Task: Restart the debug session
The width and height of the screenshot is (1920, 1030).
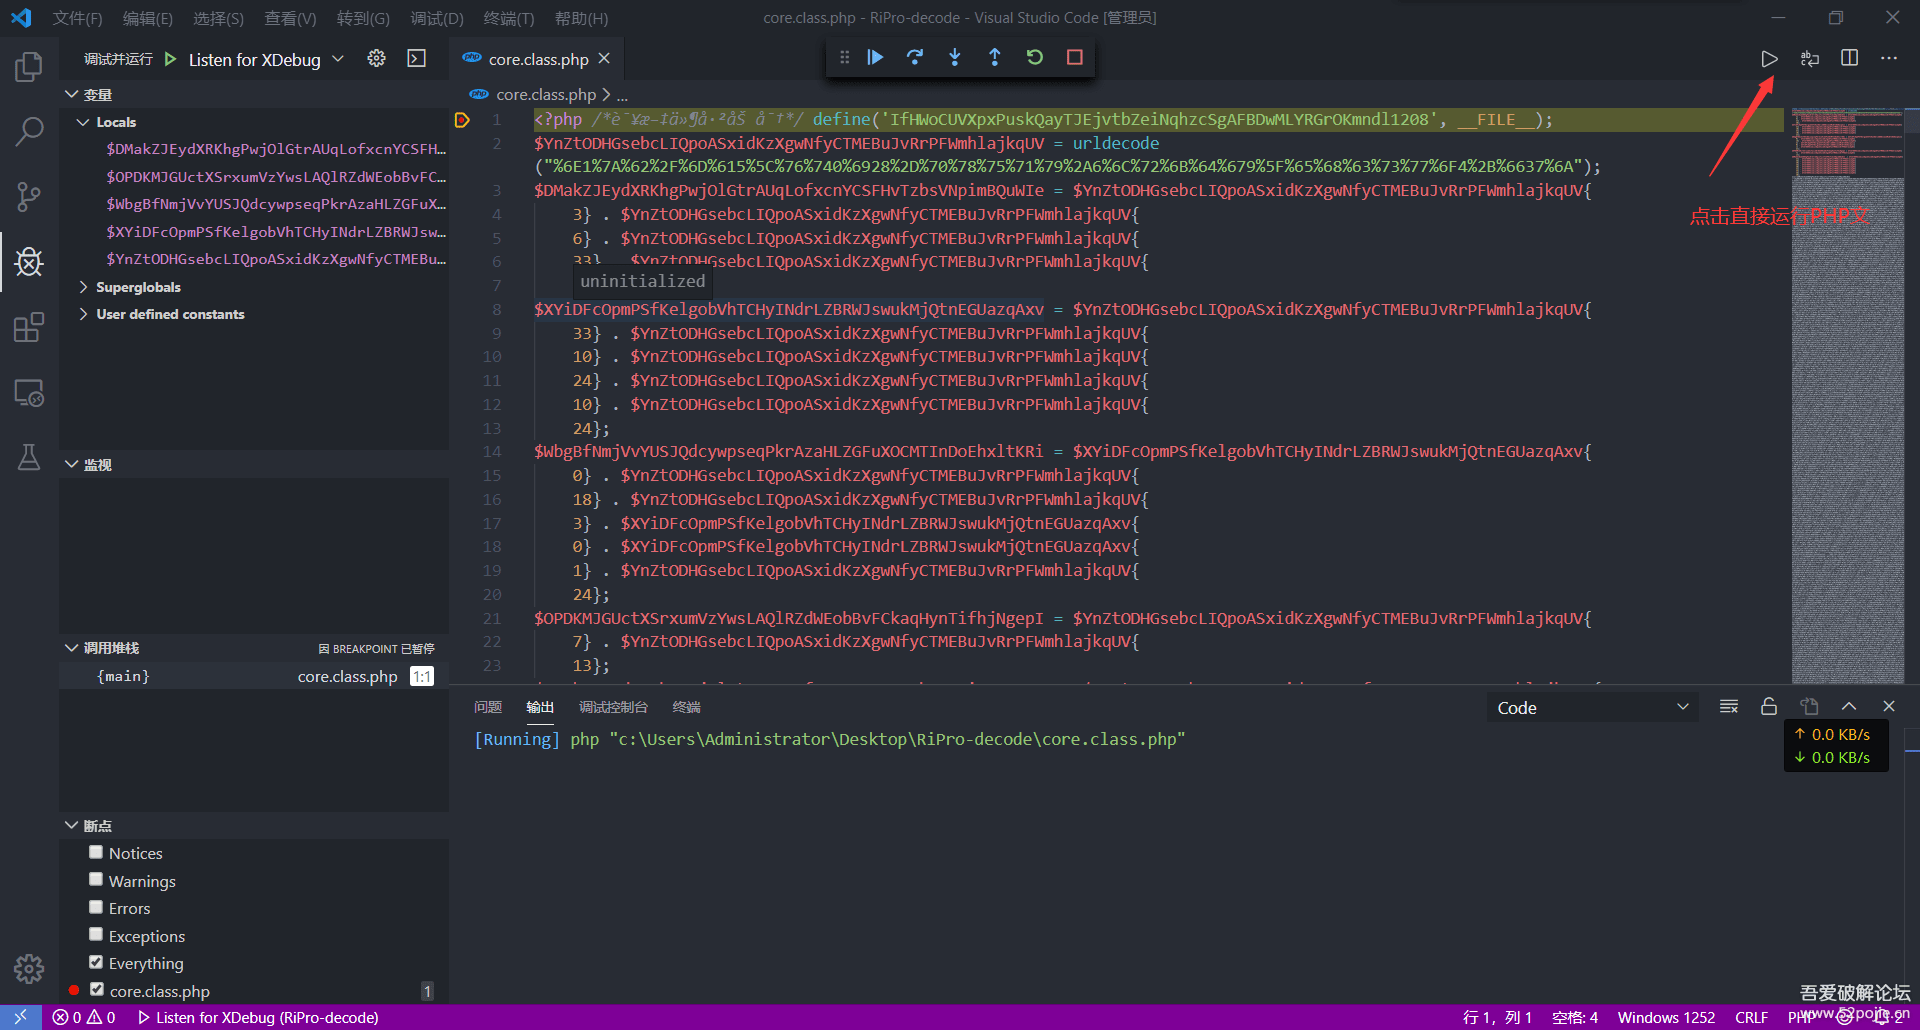Action: point(1035,58)
